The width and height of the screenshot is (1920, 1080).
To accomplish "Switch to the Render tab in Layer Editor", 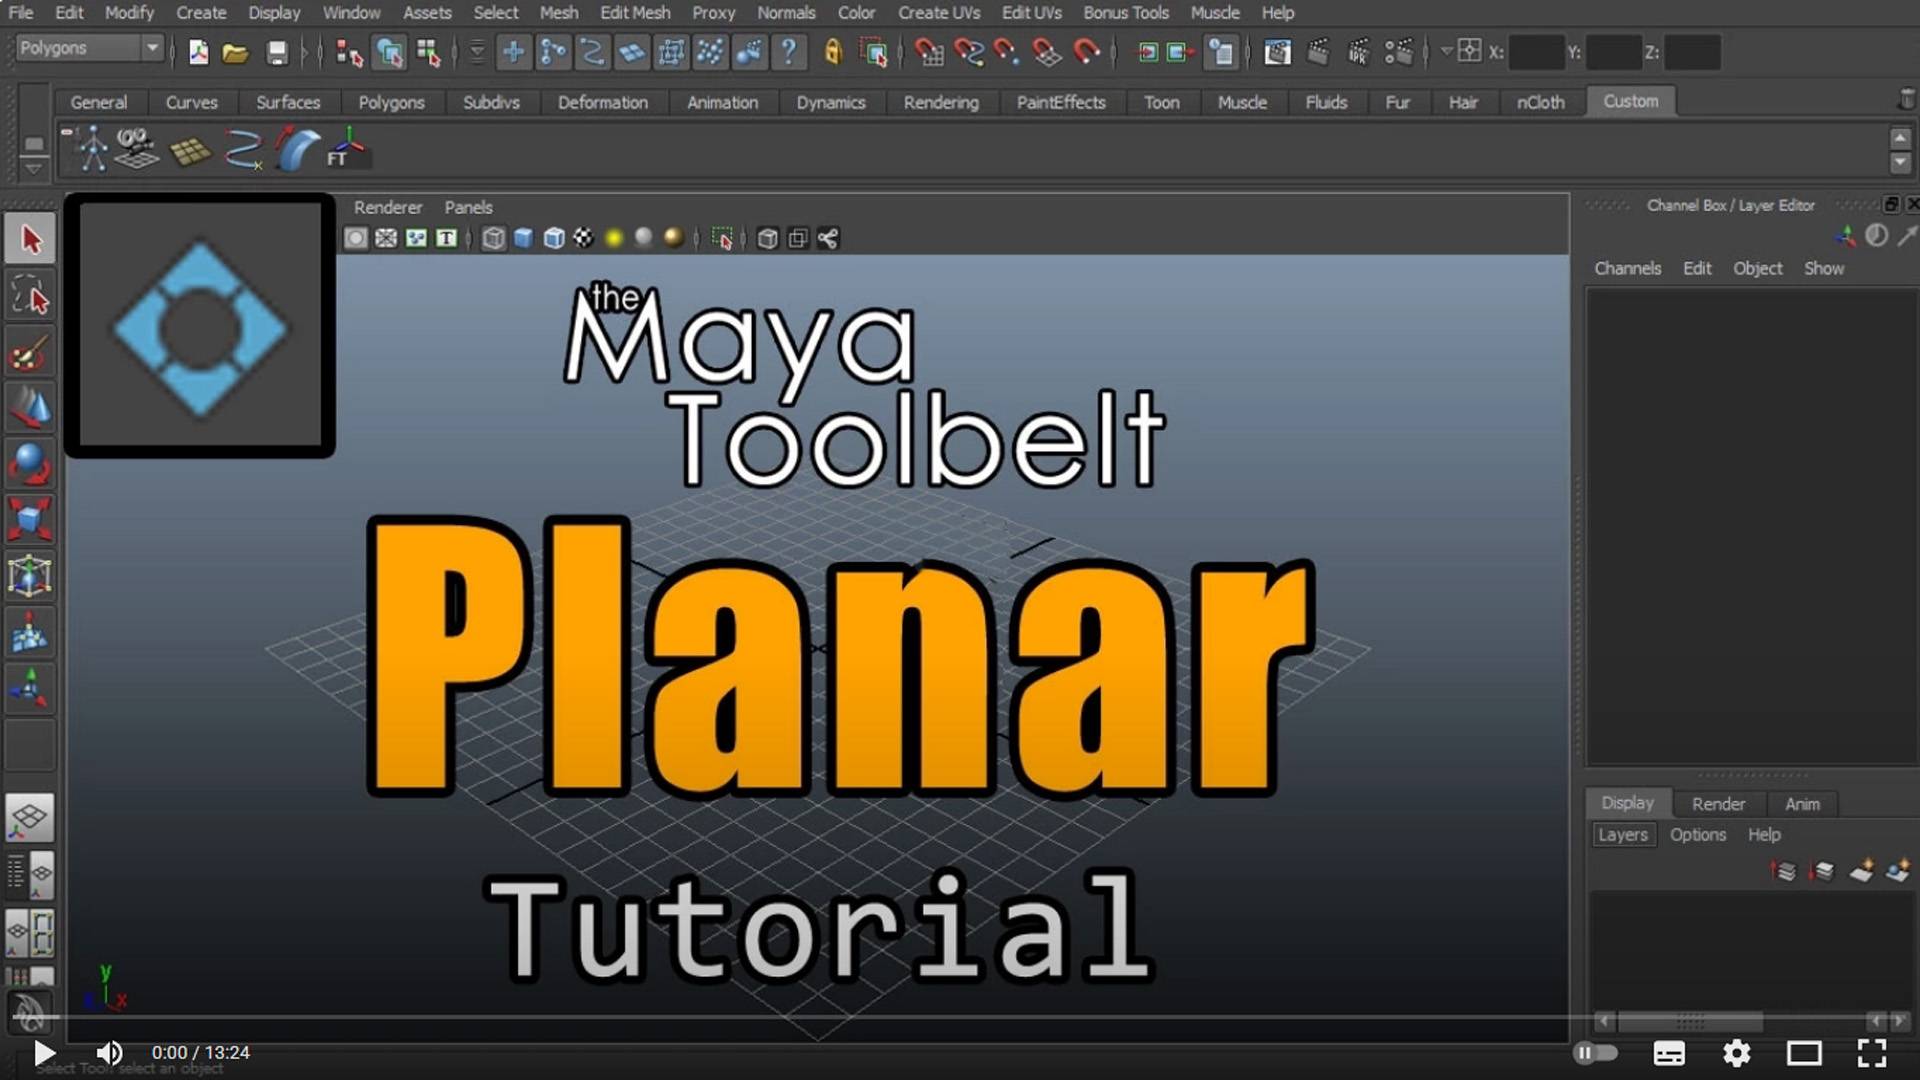I will pos(1718,803).
